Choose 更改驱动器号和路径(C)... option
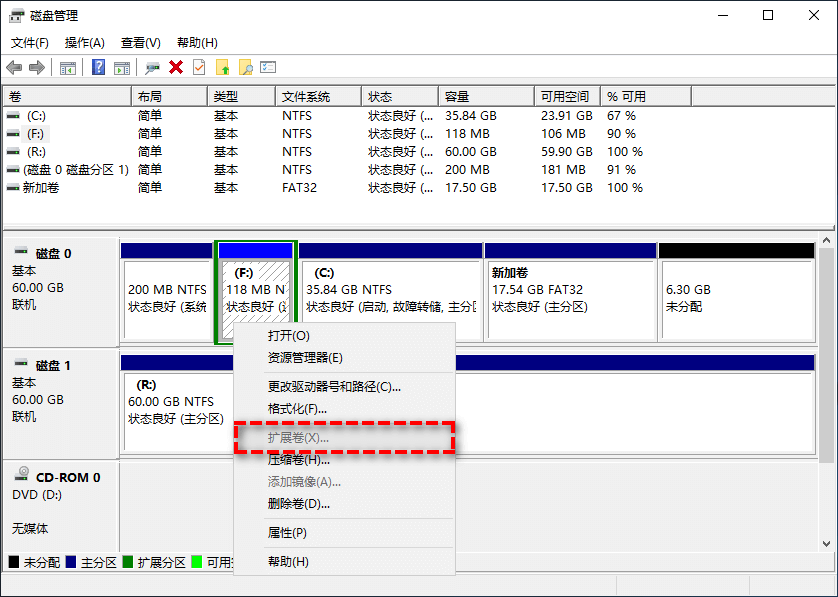The image size is (838, 597). 334,386
